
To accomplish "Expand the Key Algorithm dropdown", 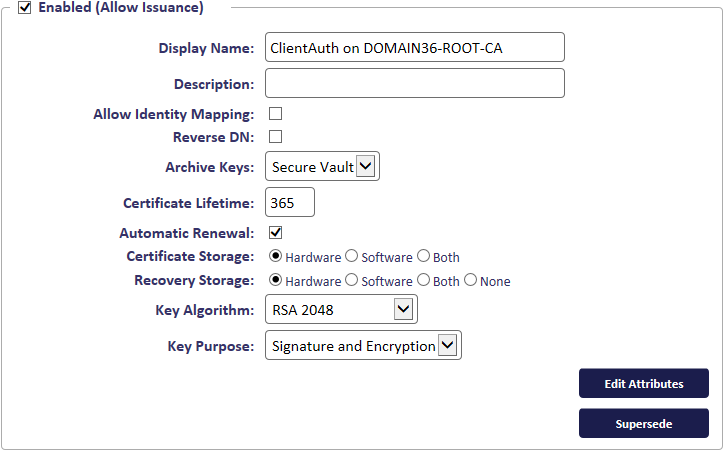I will pyautogui.click(x=341, y=309).
